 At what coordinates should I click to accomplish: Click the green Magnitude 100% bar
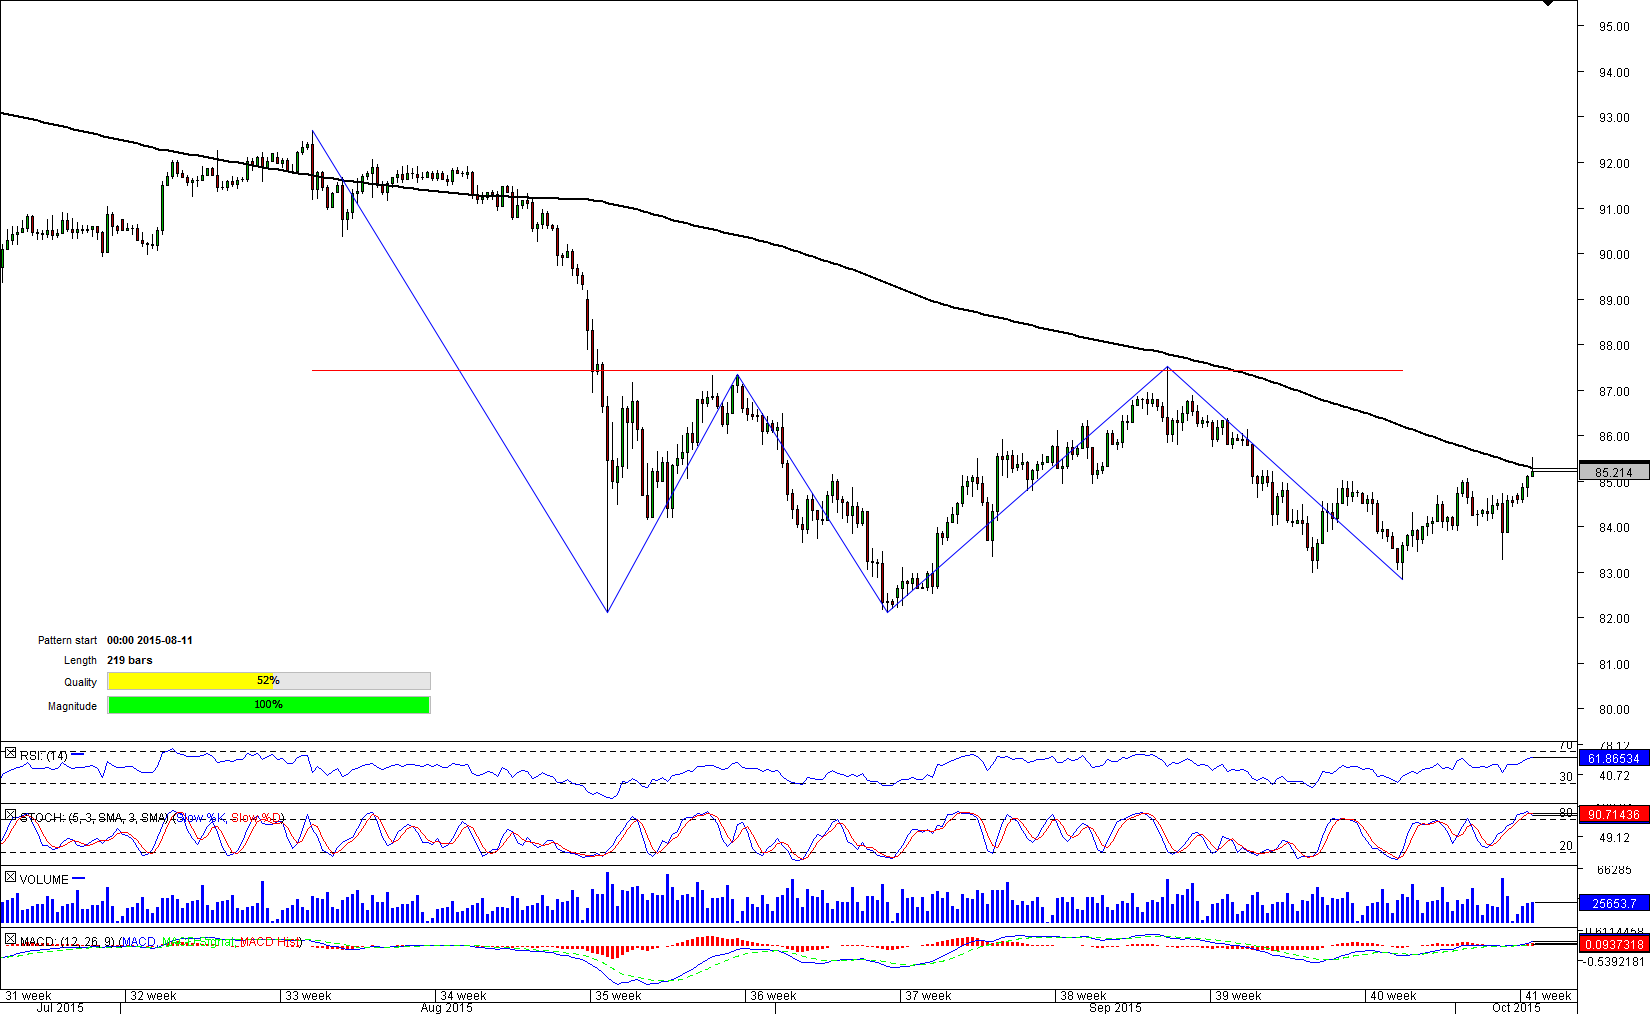pos(268,705)
